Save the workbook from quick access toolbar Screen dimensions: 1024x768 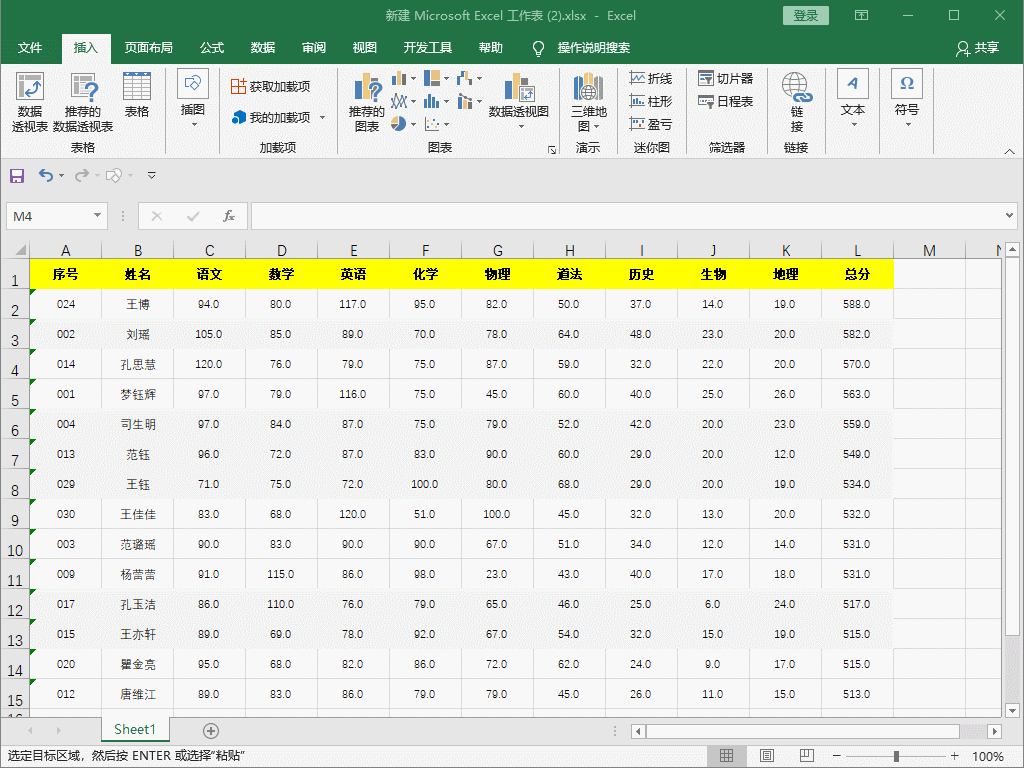17,175
